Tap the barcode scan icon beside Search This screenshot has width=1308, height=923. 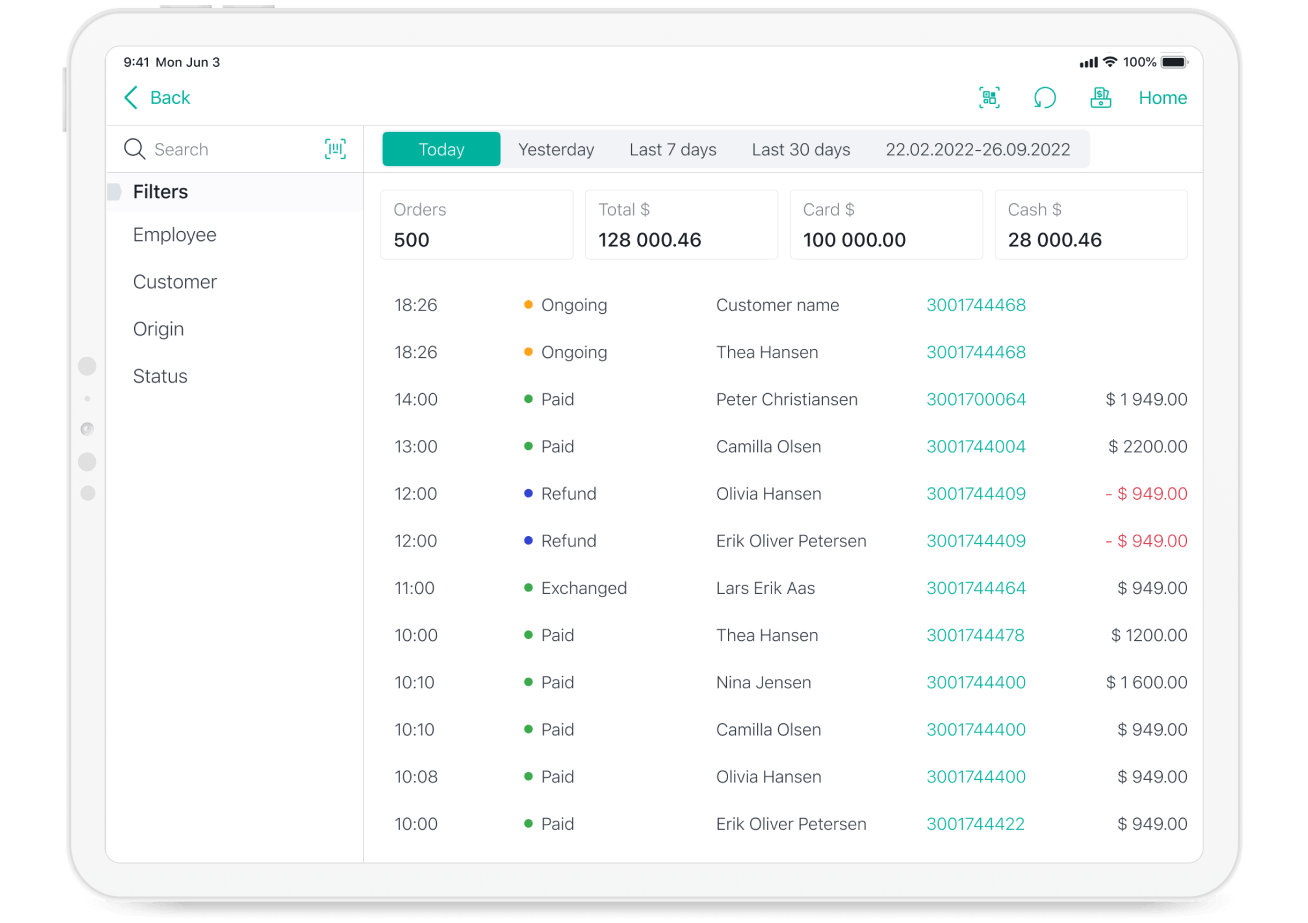pos(335,149)
